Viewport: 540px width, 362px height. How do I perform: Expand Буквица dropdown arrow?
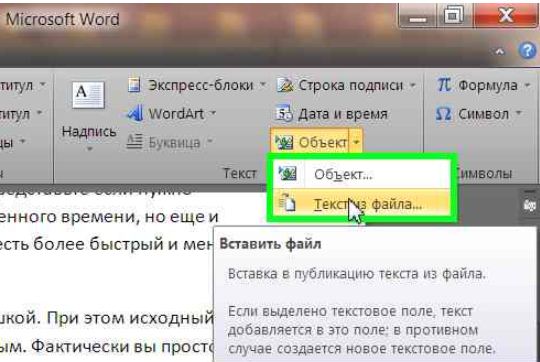pyautogui.click(x=210, y=141)
